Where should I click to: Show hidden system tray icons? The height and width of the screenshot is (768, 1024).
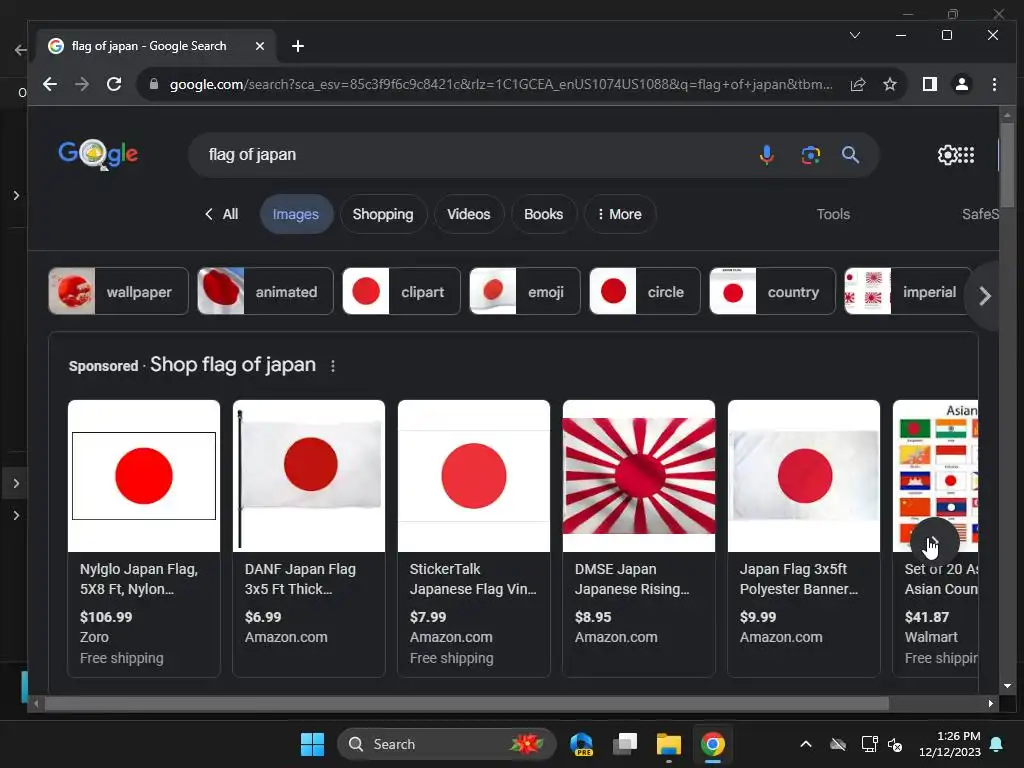tap(806, 744)
